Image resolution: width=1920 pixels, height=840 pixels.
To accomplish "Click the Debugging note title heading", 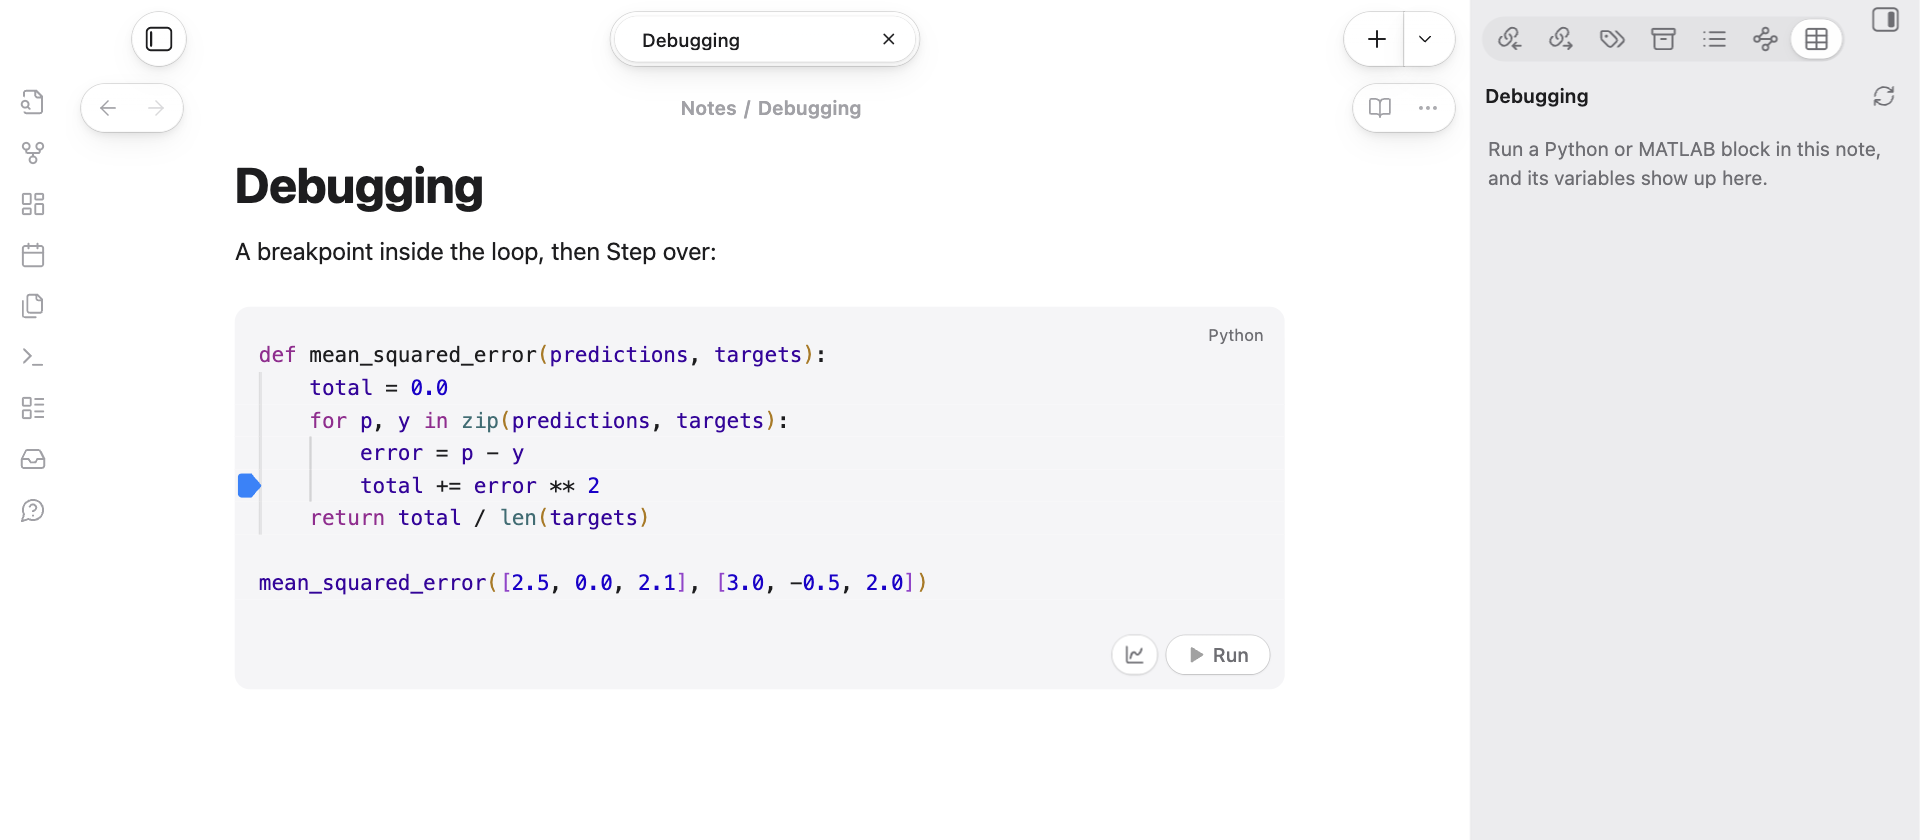I will coord(359,187).
